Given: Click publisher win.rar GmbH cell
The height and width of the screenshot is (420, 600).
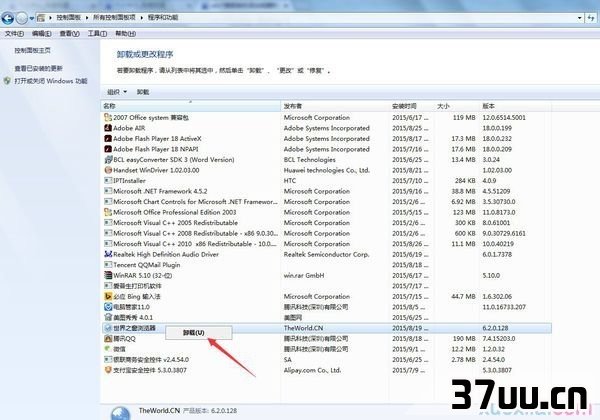Looking at the screenshot, I should point(304,275).
